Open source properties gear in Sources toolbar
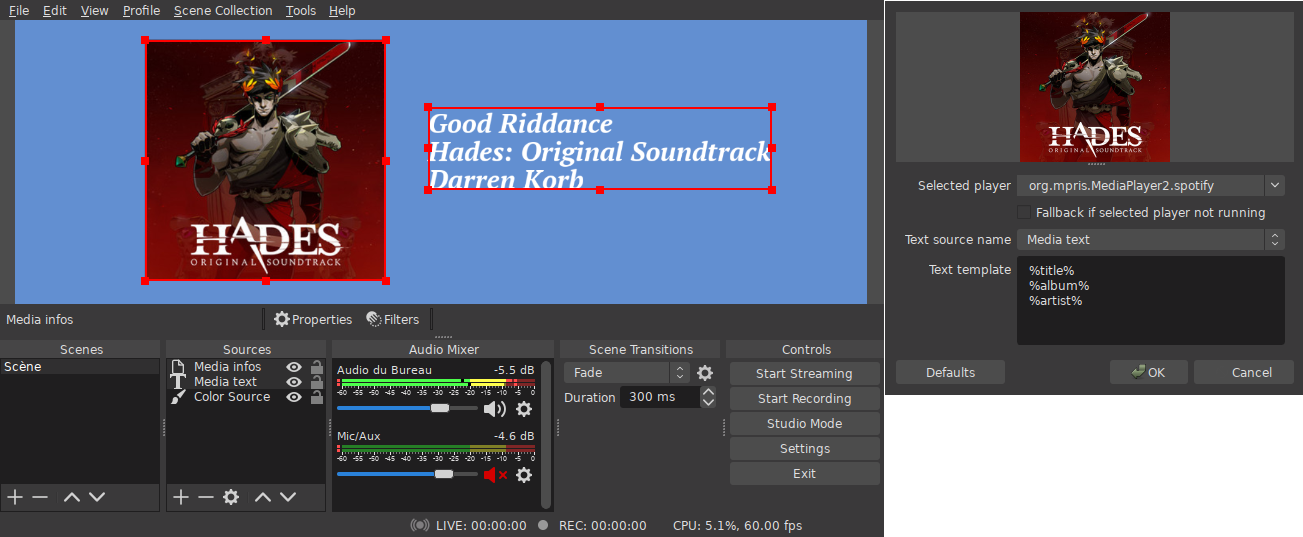 pos(231,497)
